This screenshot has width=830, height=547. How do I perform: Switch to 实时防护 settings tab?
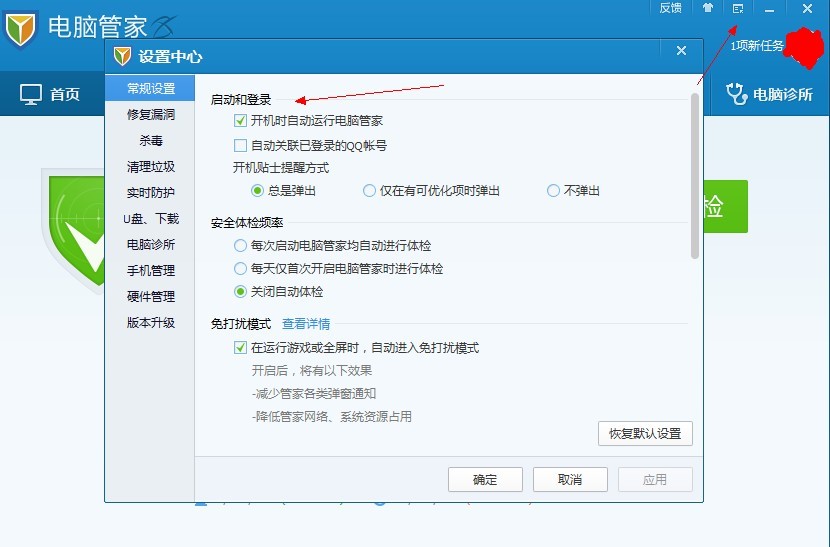[x=150, y=193]
